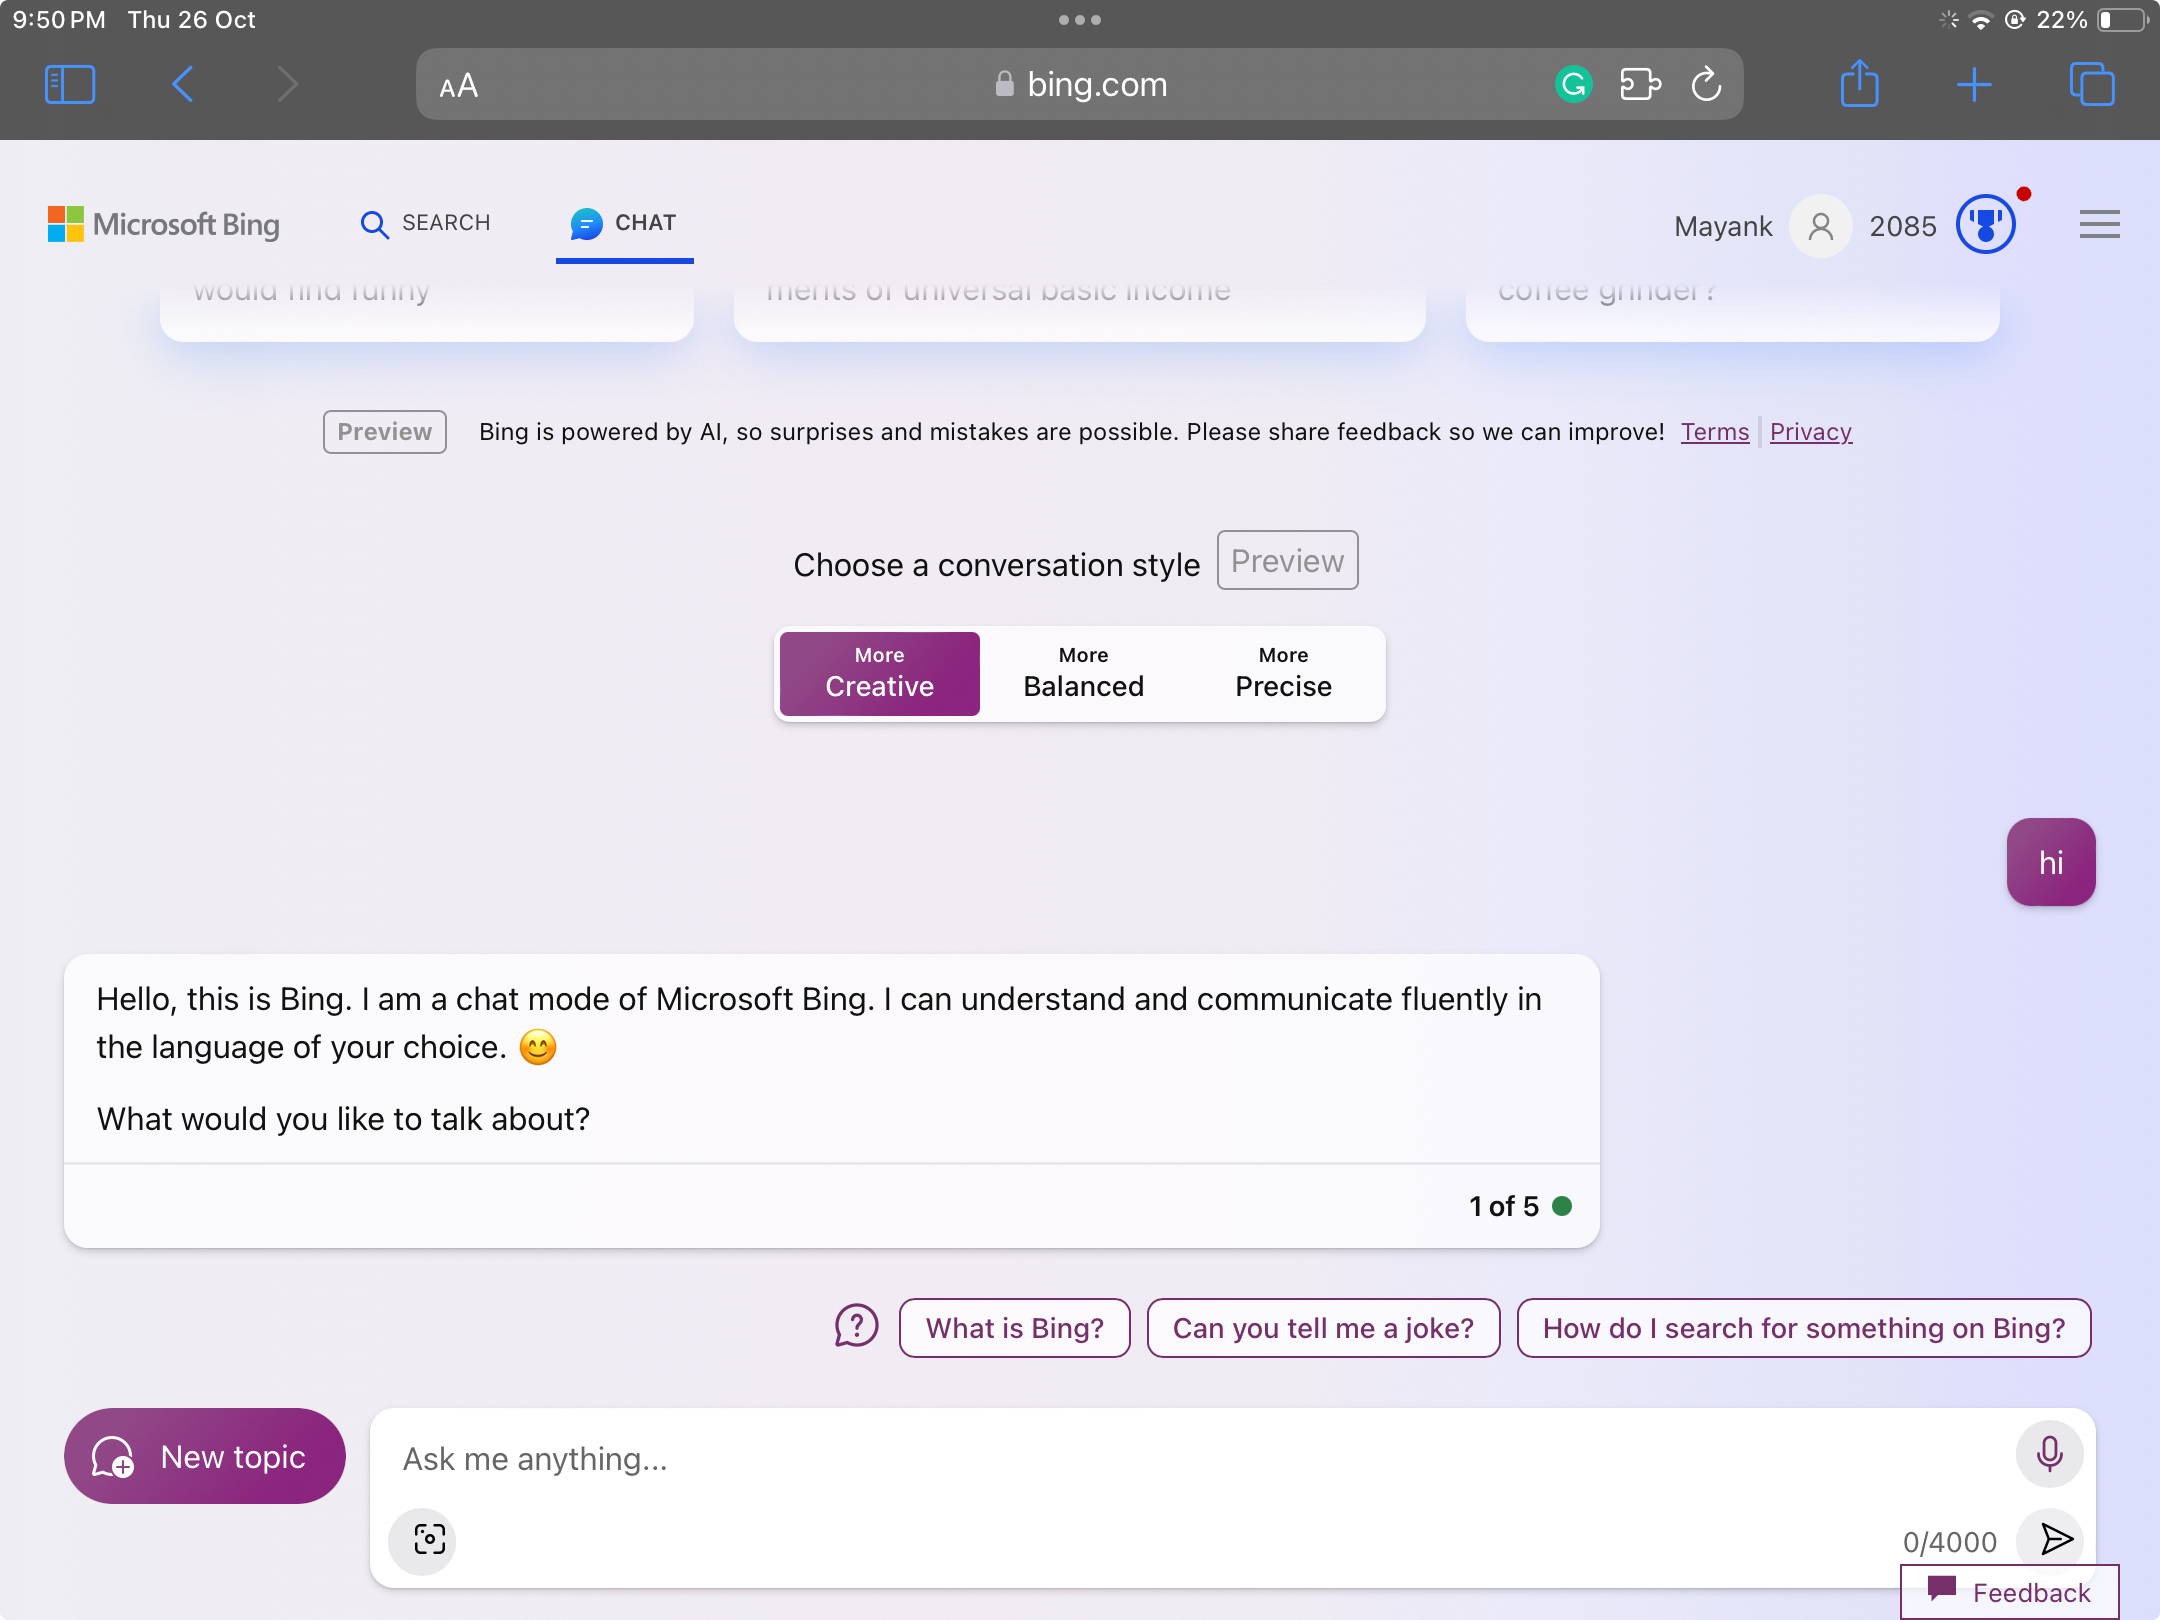Select the More Creative conversation style
Viewport: 2160px width, 1620px height.
click(x=879, y=673)
